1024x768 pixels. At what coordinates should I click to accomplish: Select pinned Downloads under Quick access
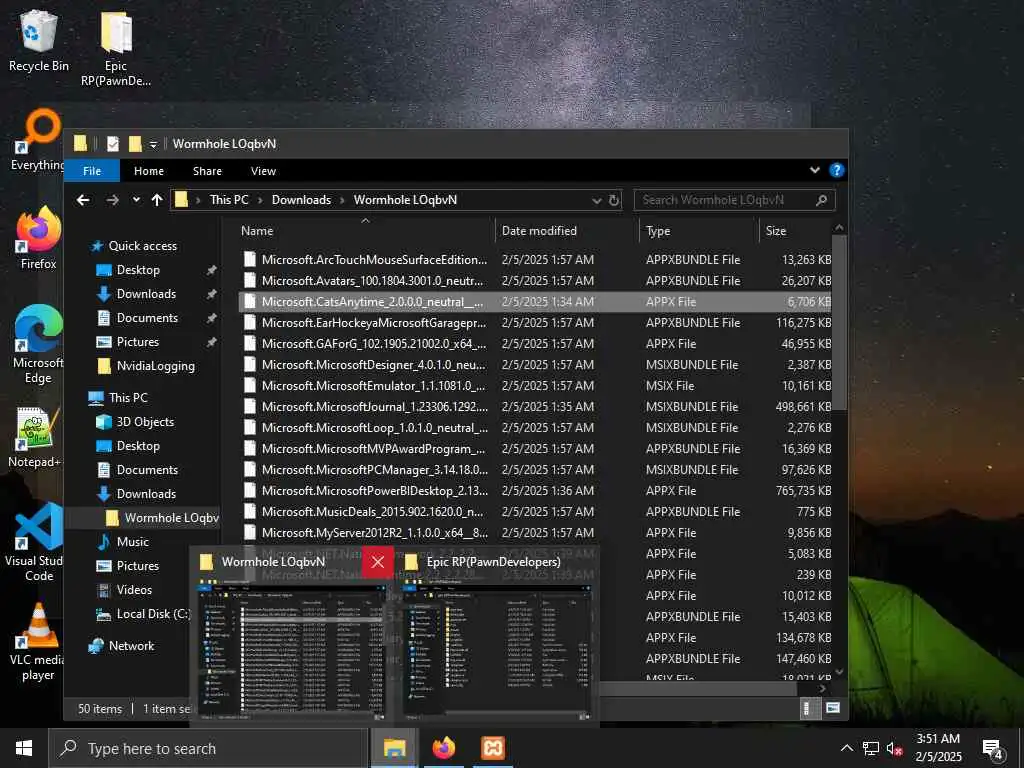146,294
